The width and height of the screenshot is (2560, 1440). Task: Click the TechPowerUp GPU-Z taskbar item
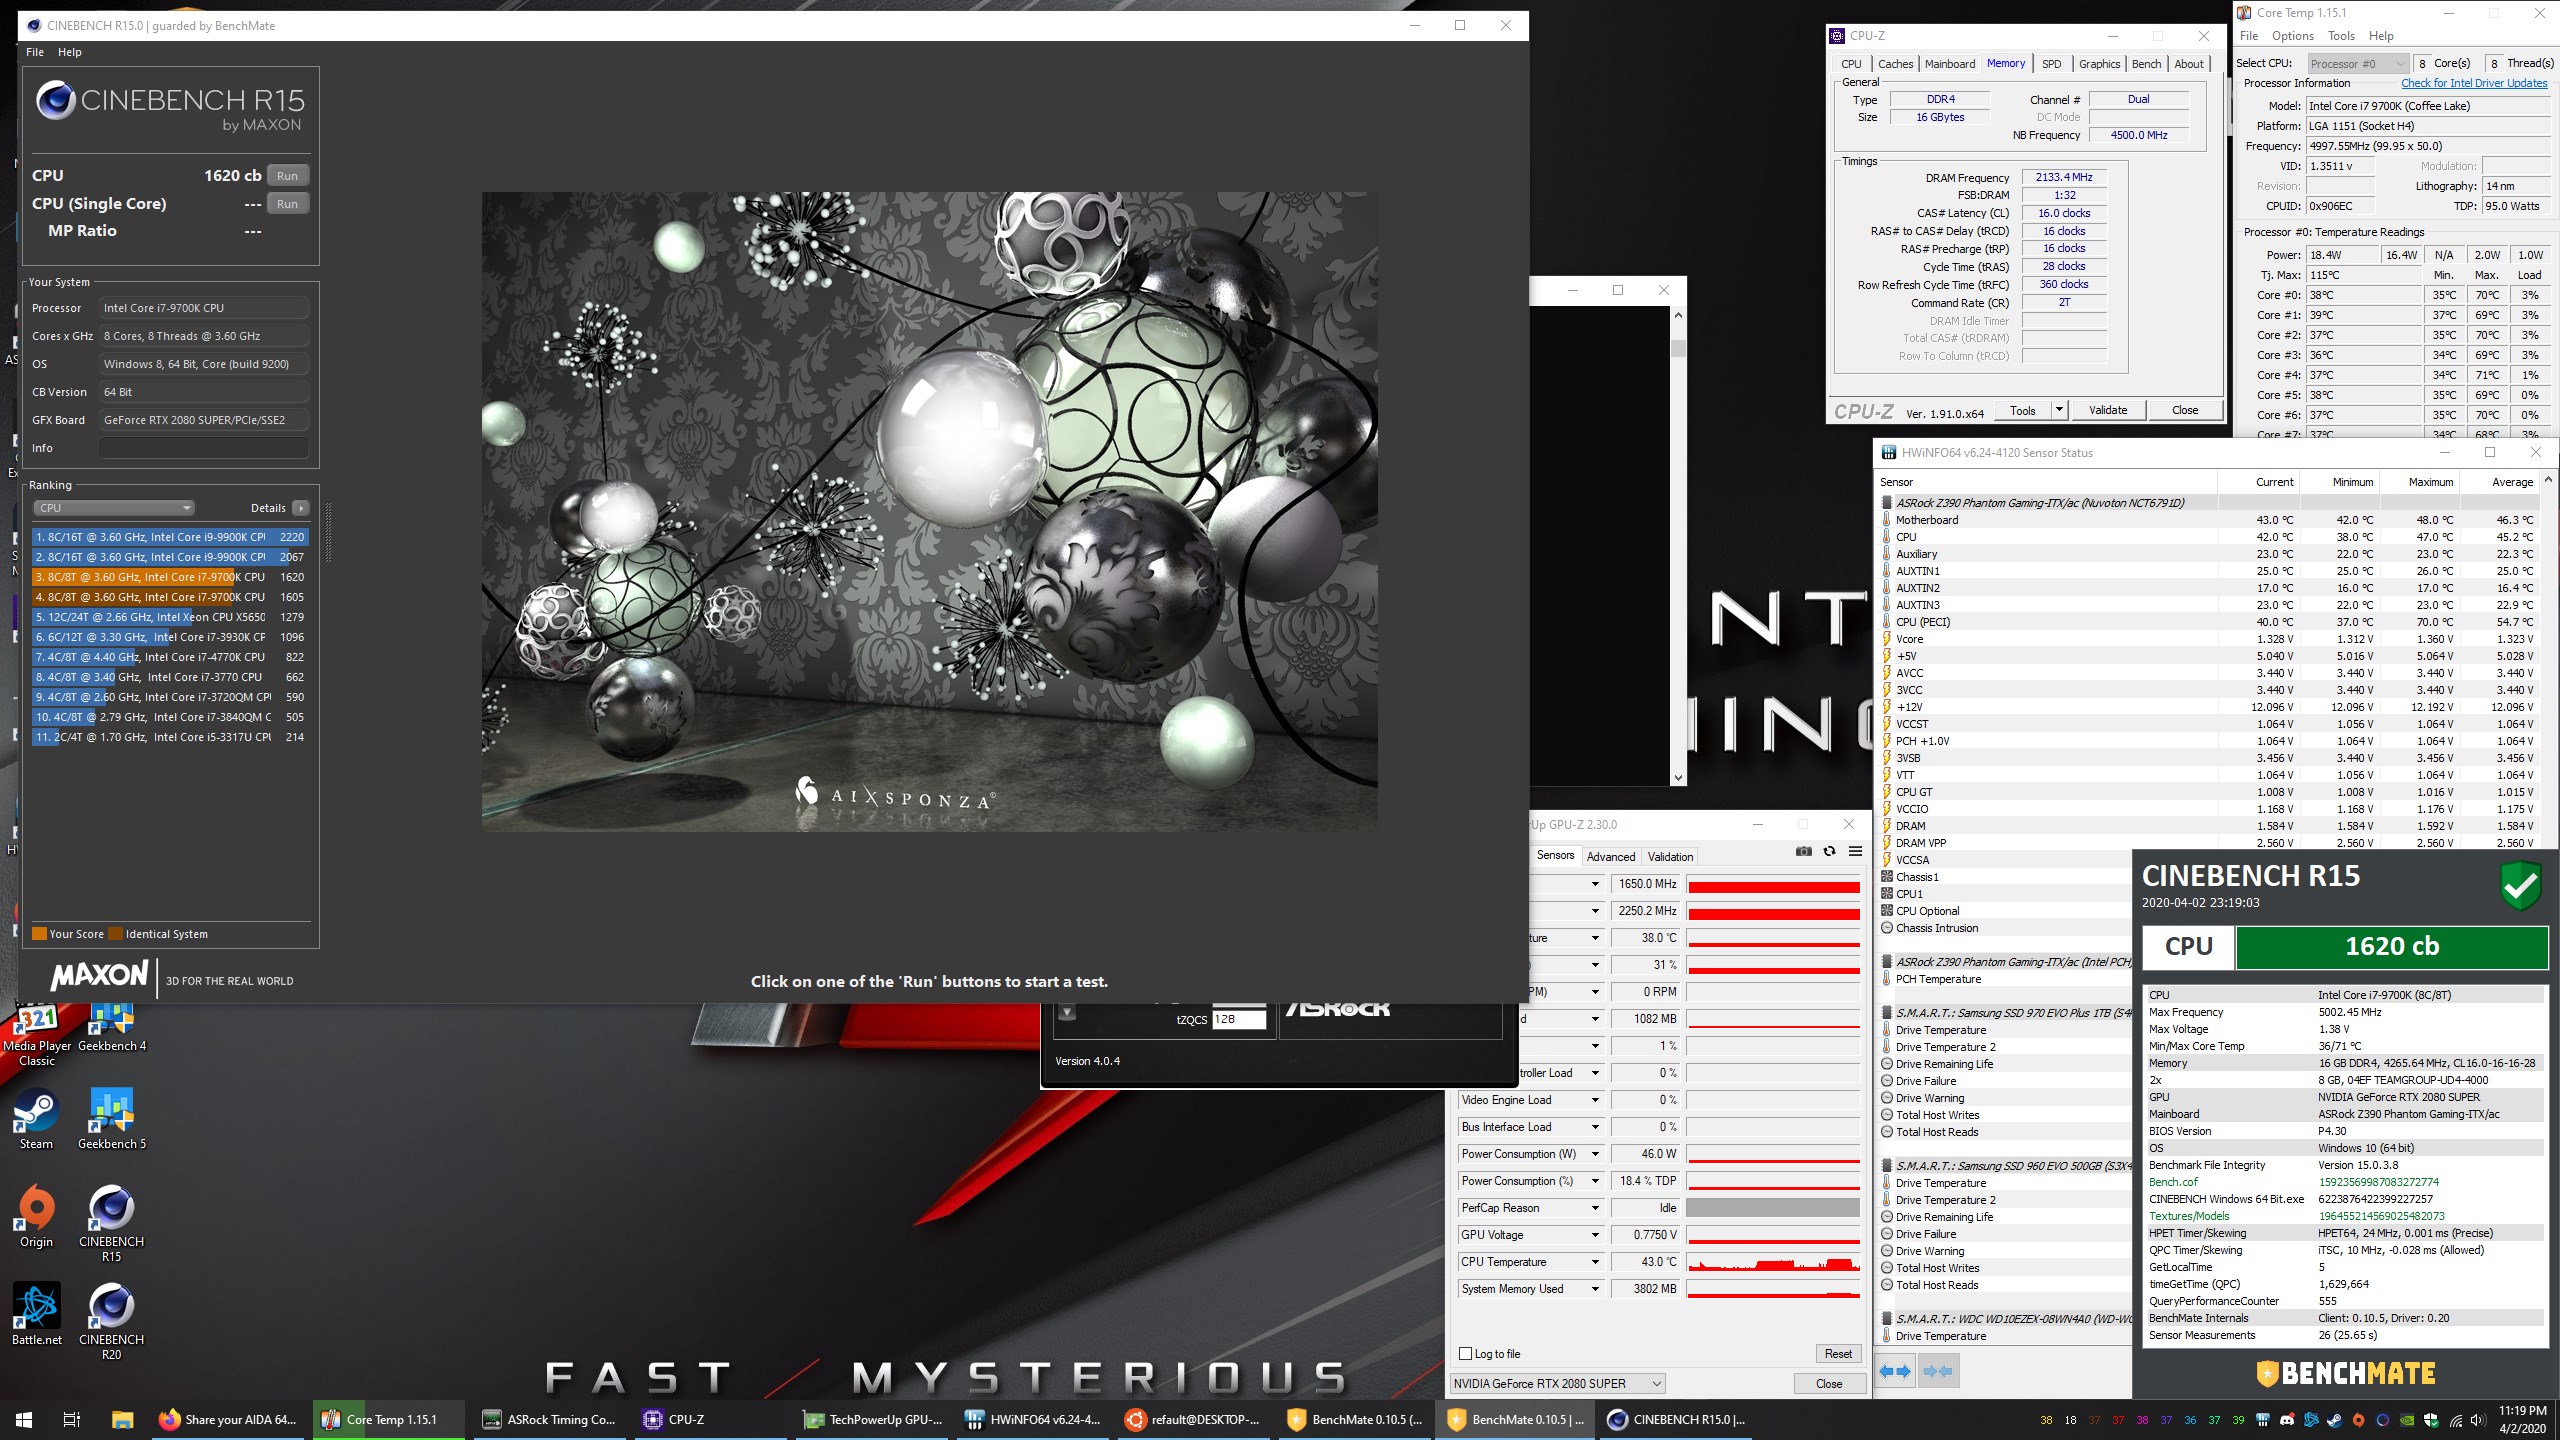tap(872, 1419)
